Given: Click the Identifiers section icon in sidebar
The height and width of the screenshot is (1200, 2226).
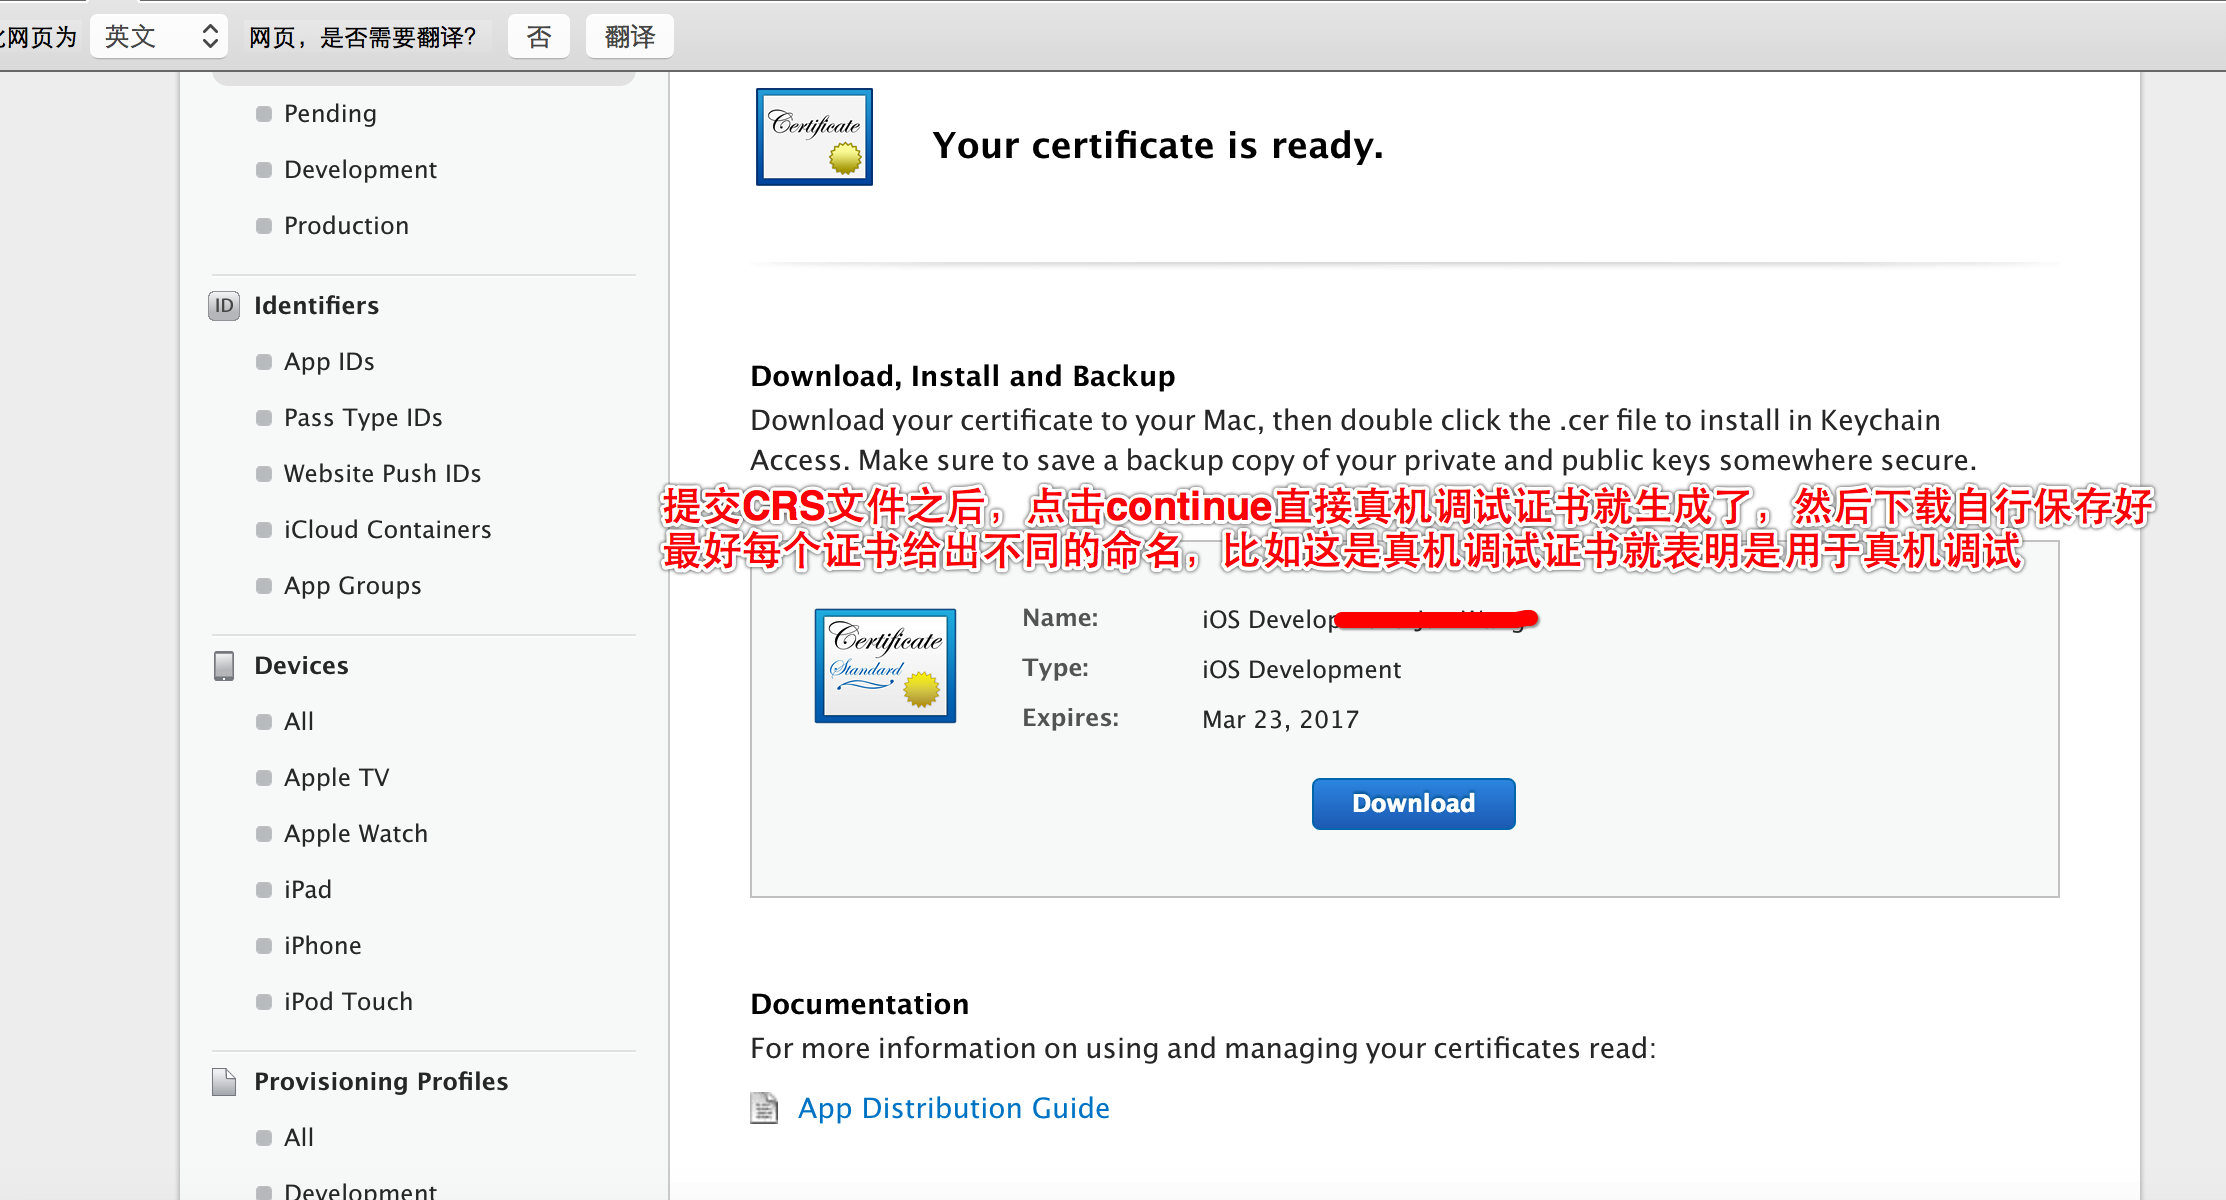Looking at the screenshot, I should click(222, 306).
